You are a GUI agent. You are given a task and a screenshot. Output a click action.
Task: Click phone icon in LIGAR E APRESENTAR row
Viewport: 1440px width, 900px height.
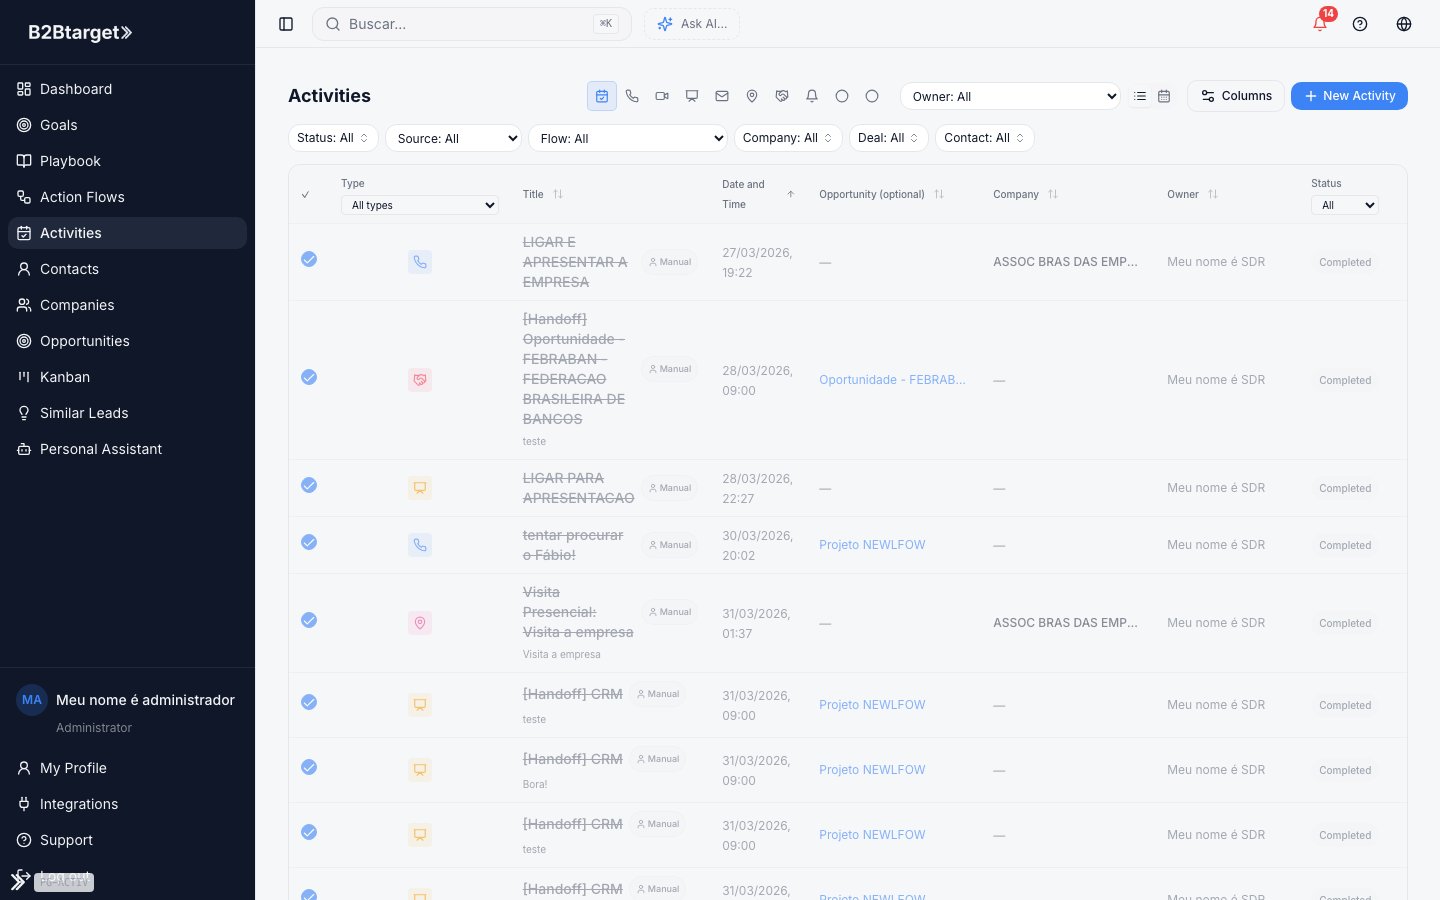[420, 262]
